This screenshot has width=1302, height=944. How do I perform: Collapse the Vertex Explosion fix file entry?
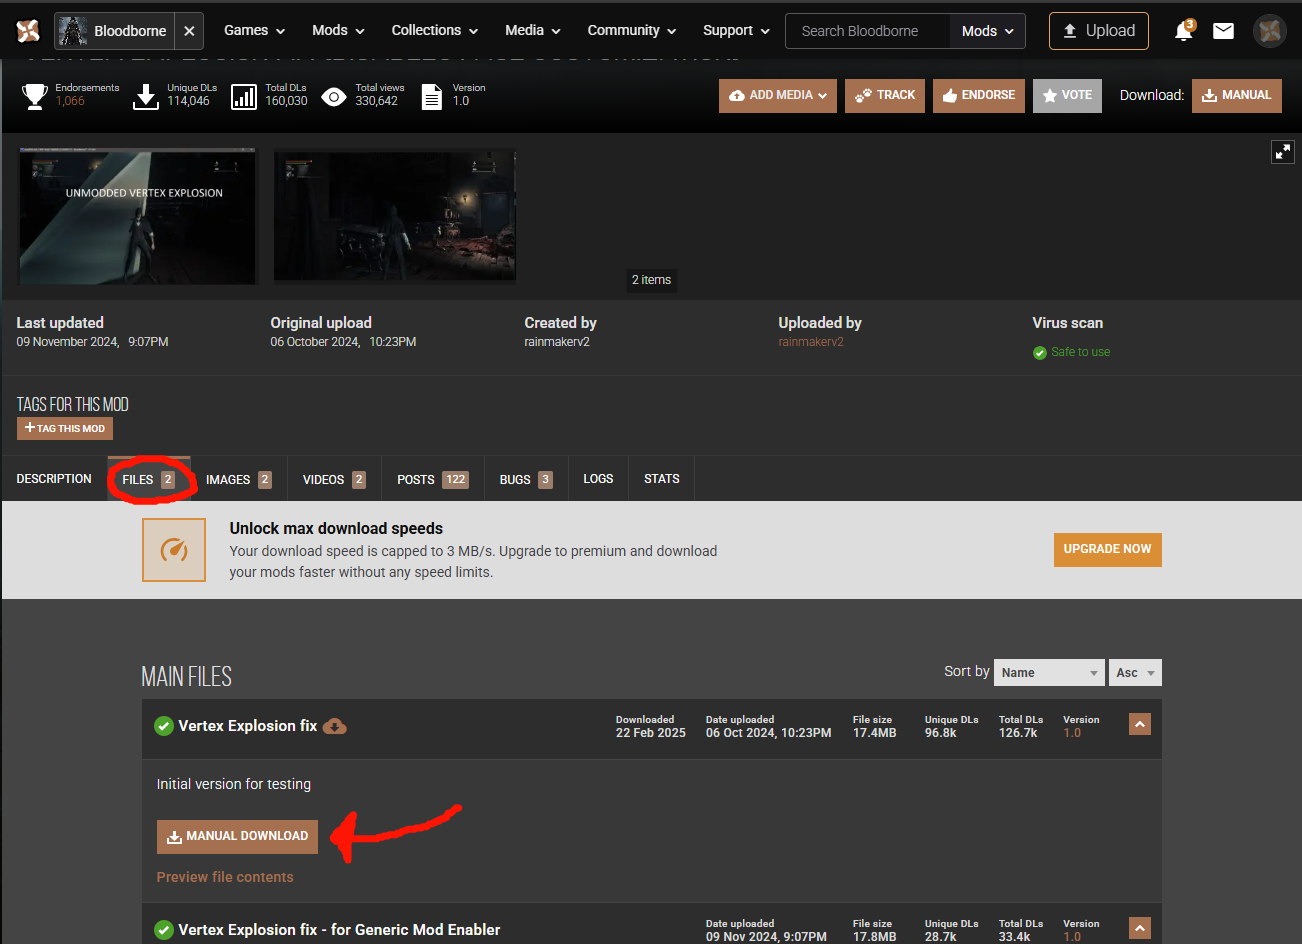coord(1139,724)
